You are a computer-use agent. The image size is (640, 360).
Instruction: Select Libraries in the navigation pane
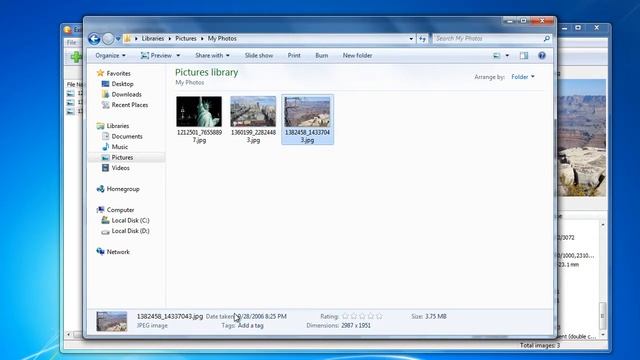118,126
